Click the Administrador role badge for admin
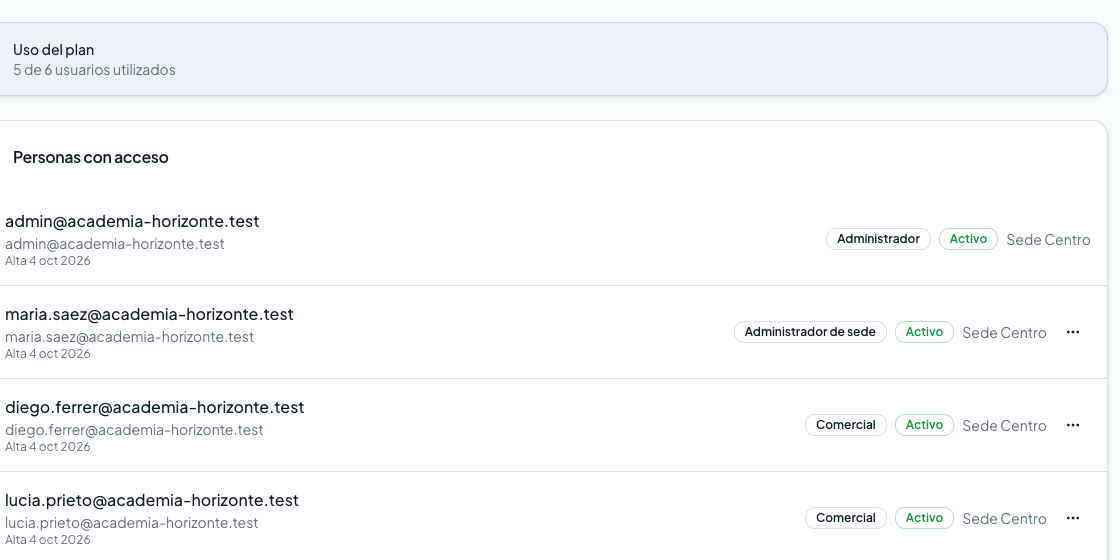Viewport: 1120px width, 560px height. (878, 239)
